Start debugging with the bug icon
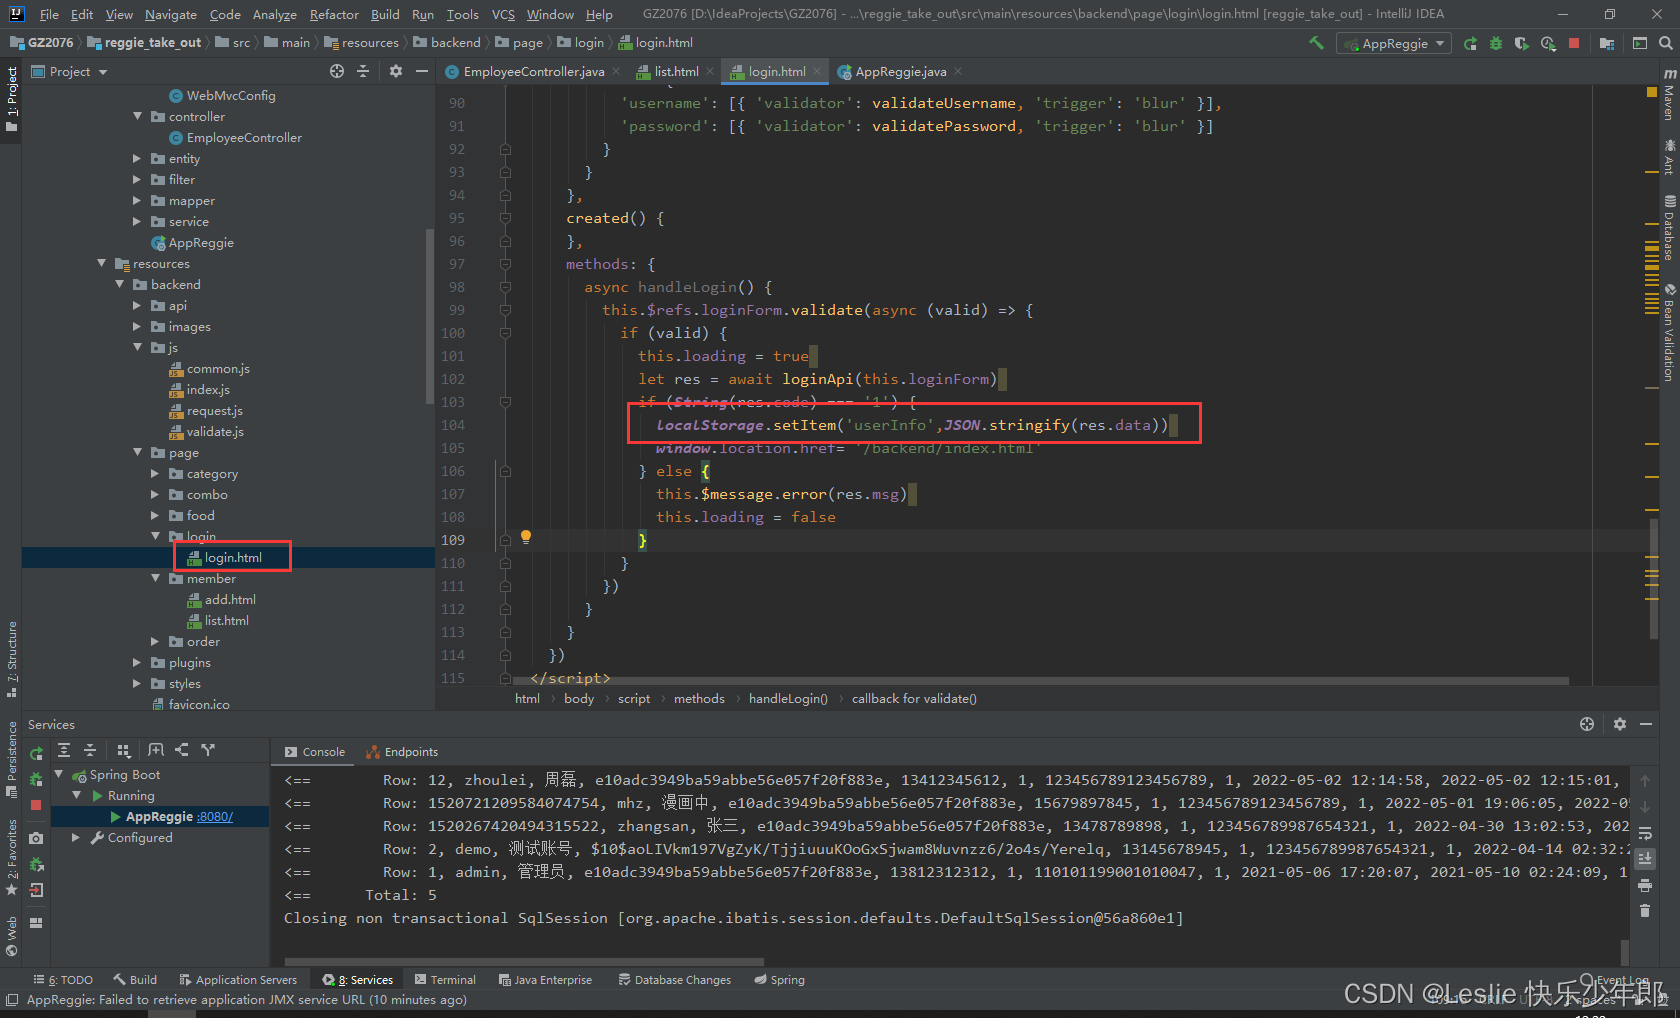 1496,43
